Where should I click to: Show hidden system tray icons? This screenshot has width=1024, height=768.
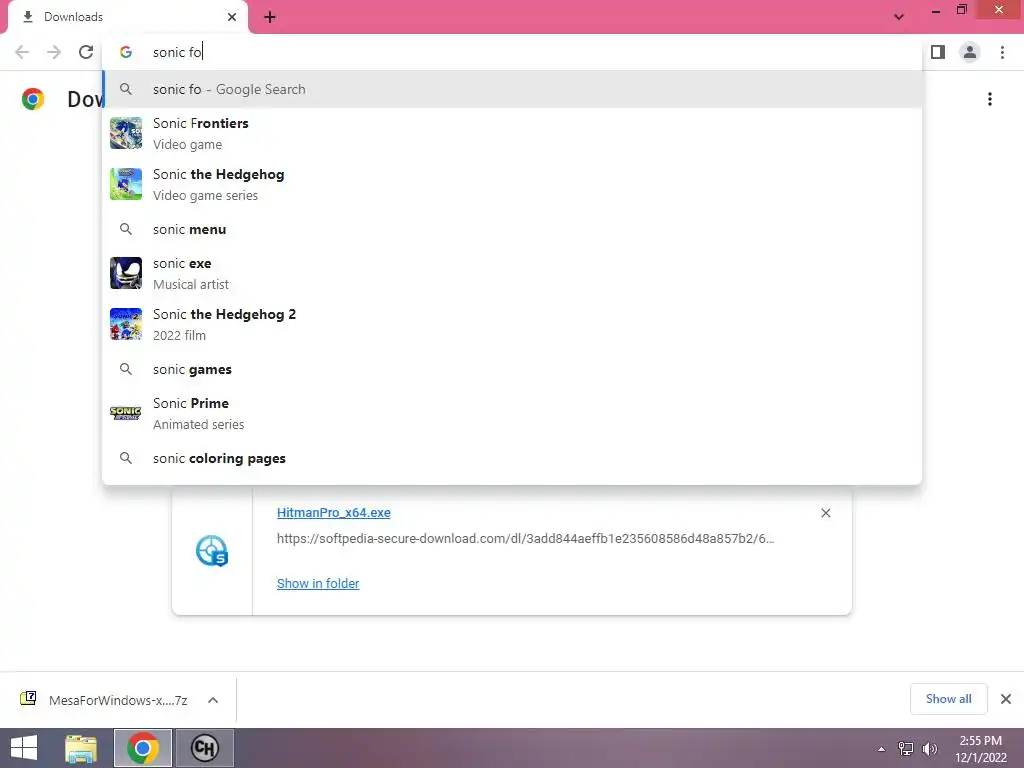pyautogui.click(x=882, y=749)
